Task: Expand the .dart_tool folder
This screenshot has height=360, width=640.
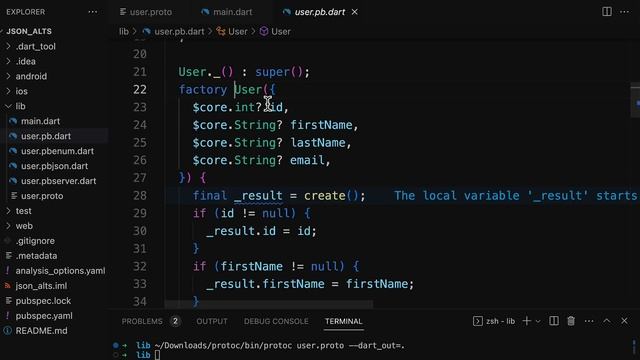Action: [x=36, y=47]
